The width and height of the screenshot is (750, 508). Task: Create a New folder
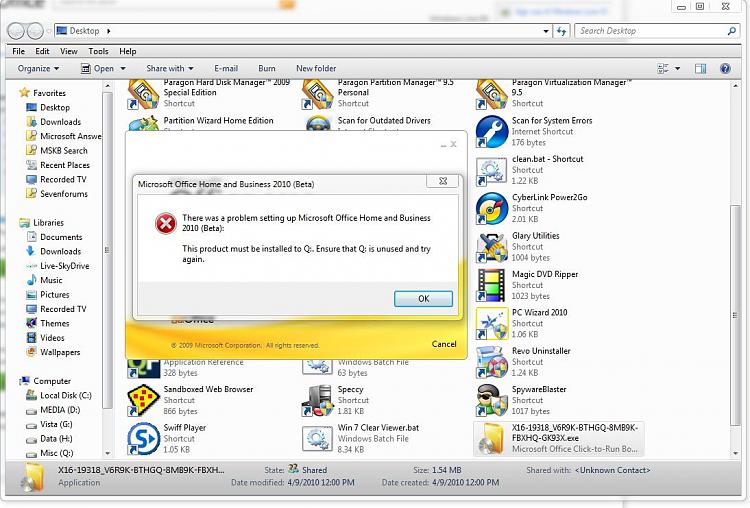(316, 68)
